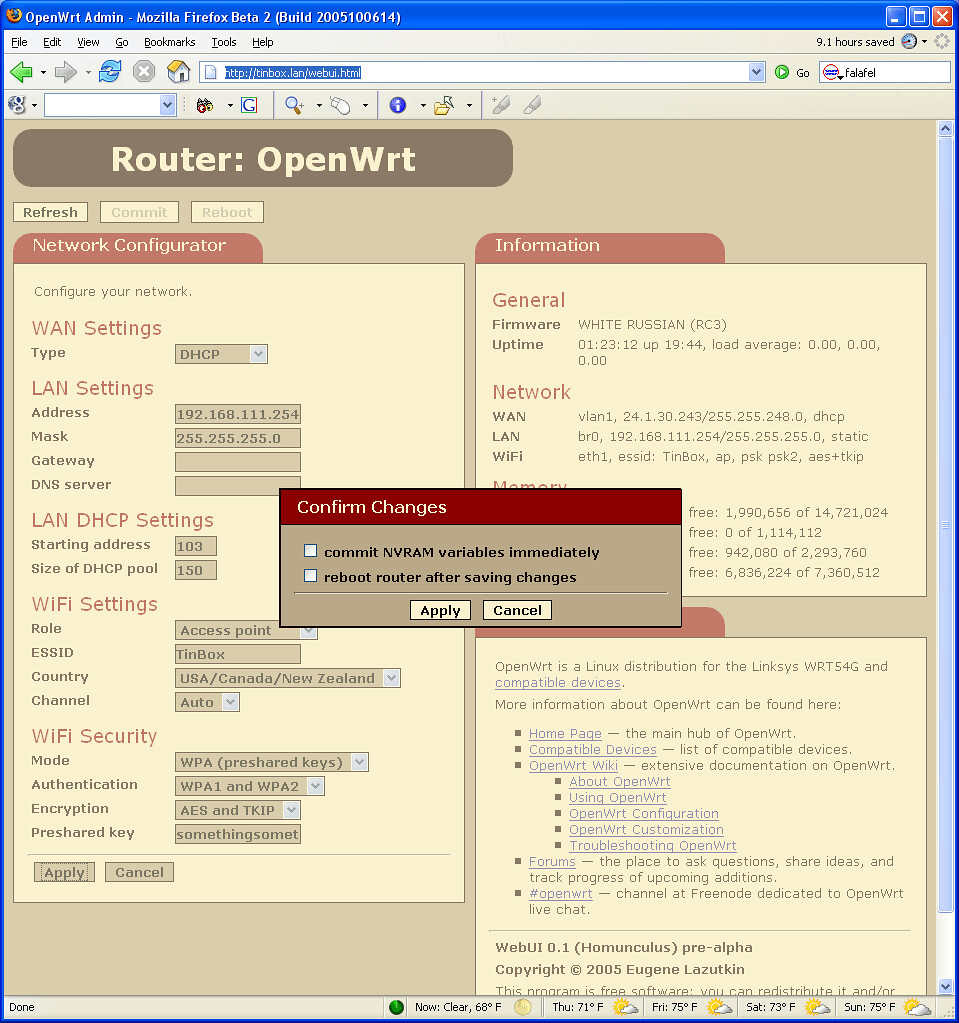
Task: Open the Country dropdown
Action: [288, 679]
